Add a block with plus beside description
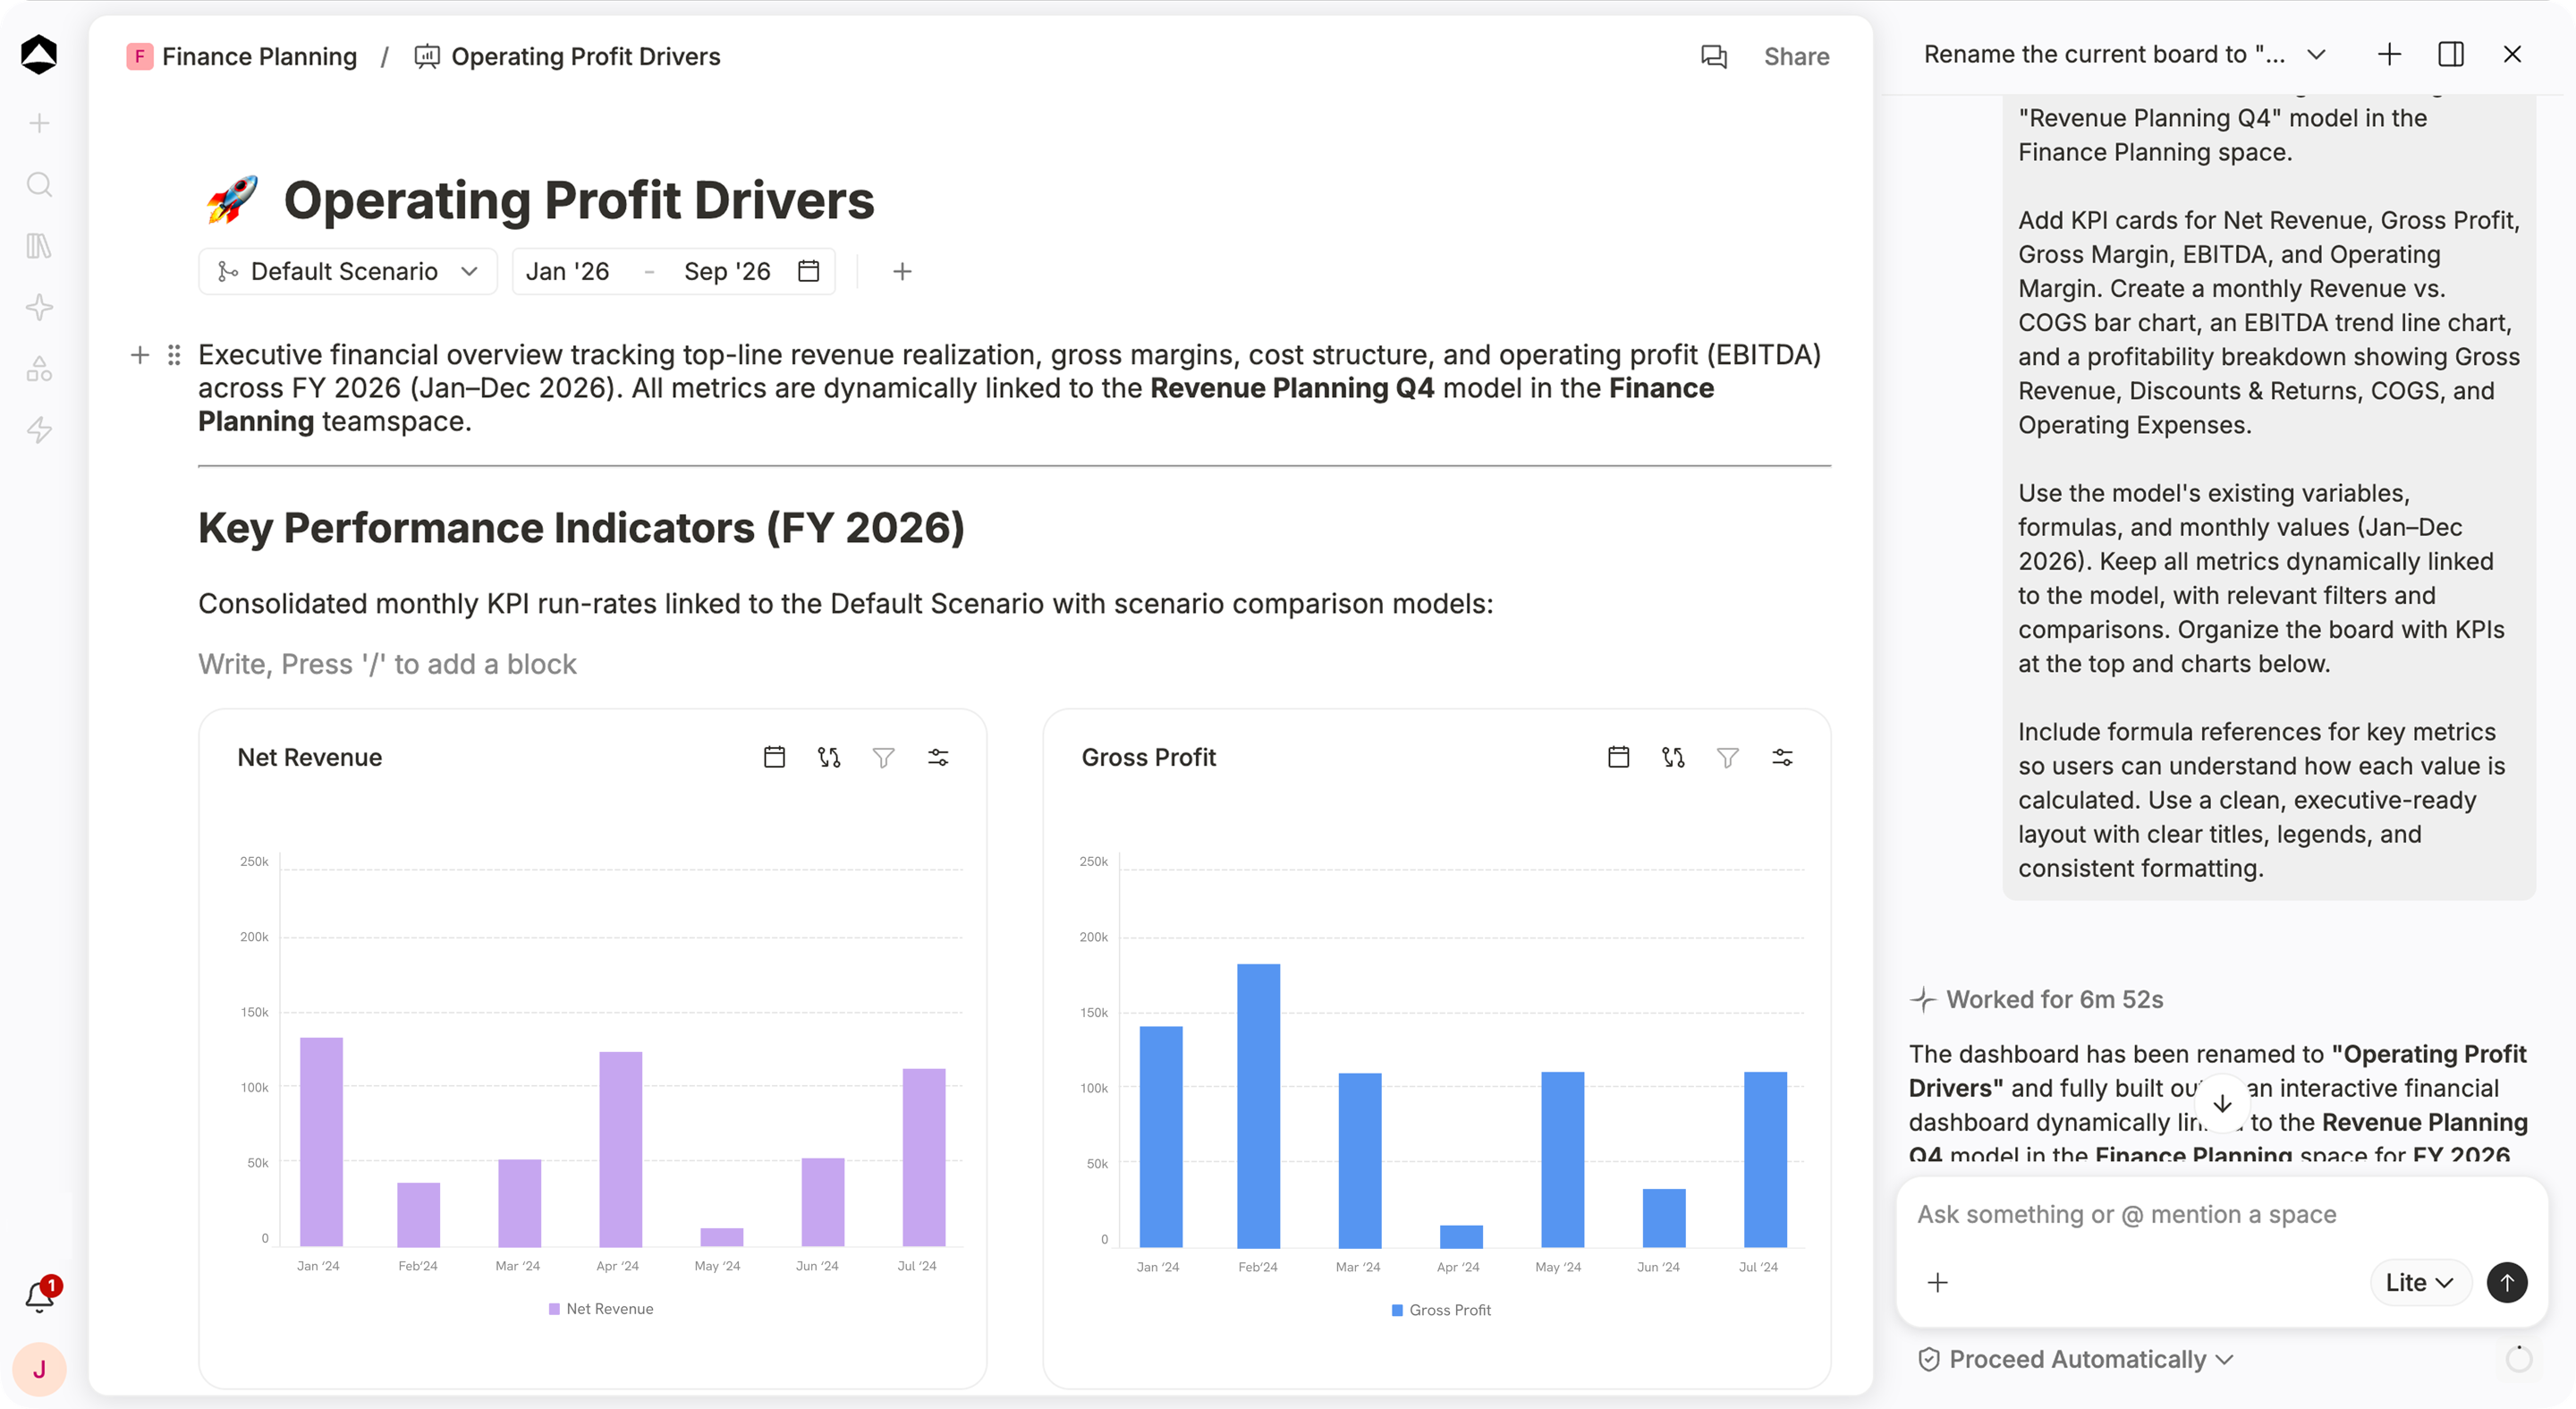 point(140,355)
